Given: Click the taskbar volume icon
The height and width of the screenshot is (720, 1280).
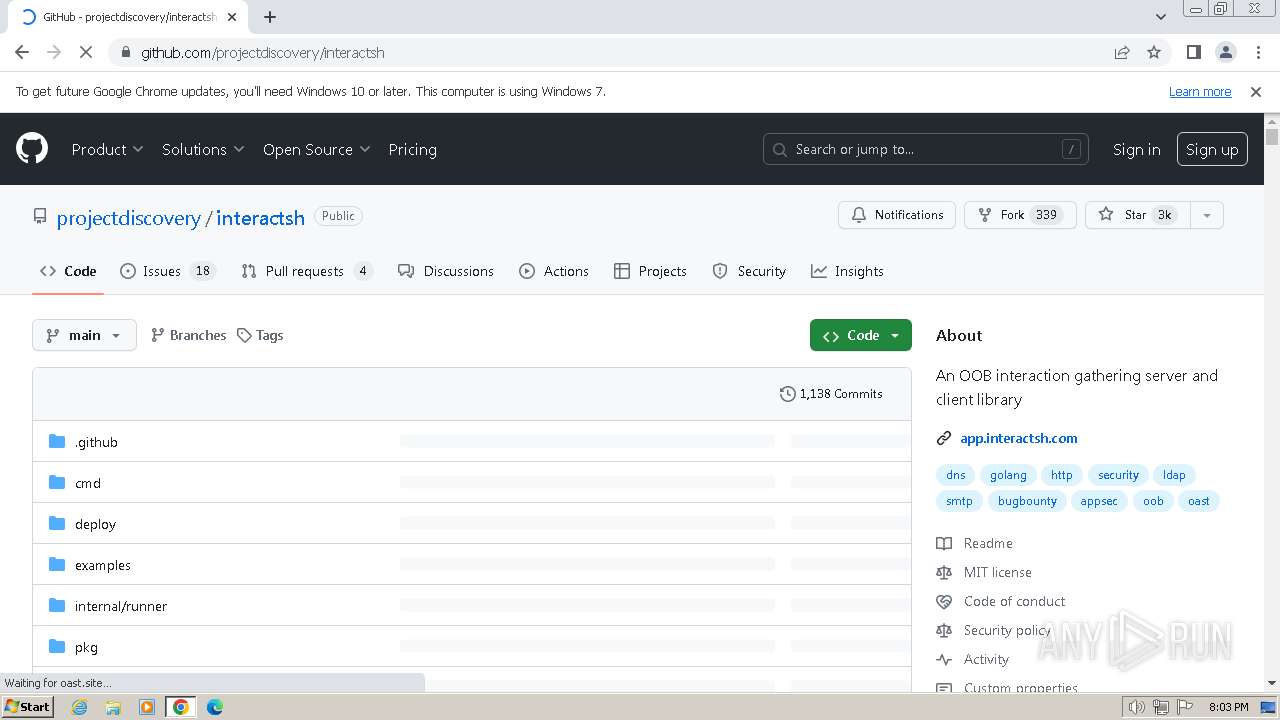Looking at the screenshot, I should tap(1137, 707).
